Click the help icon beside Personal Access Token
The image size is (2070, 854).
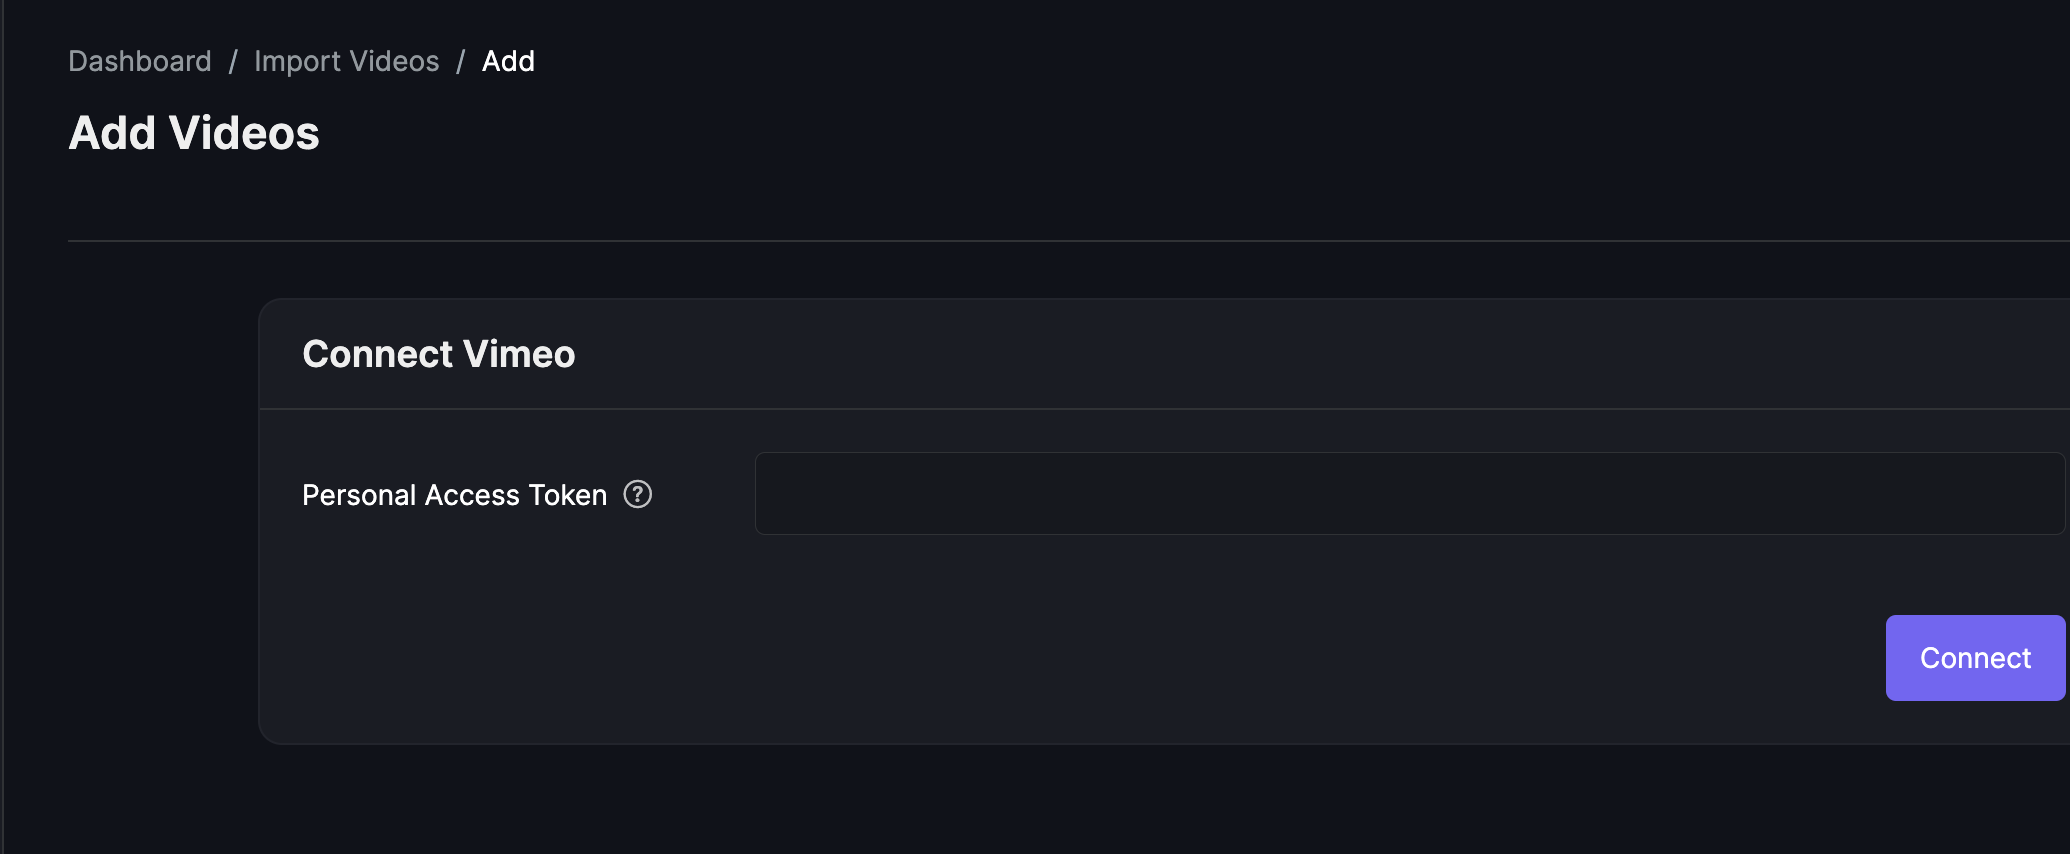(638, 494)
